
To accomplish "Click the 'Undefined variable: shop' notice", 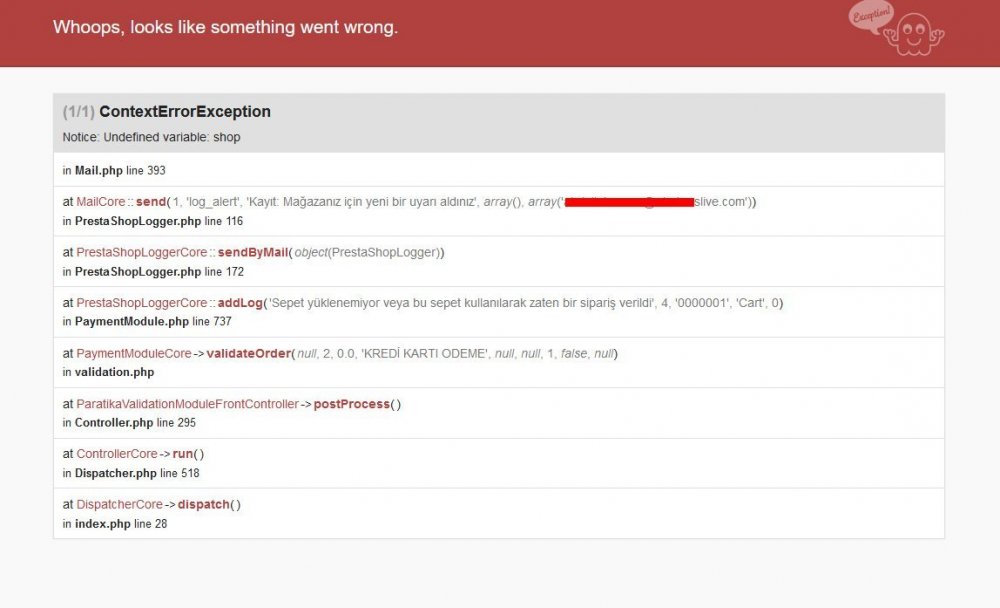I will click(151, 137).
